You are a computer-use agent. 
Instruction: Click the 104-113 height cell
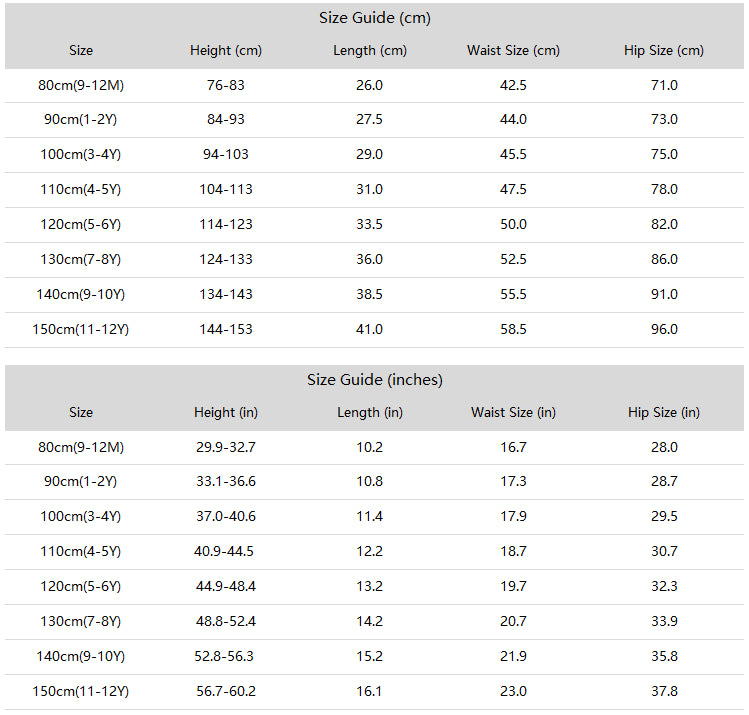[225, 189]
